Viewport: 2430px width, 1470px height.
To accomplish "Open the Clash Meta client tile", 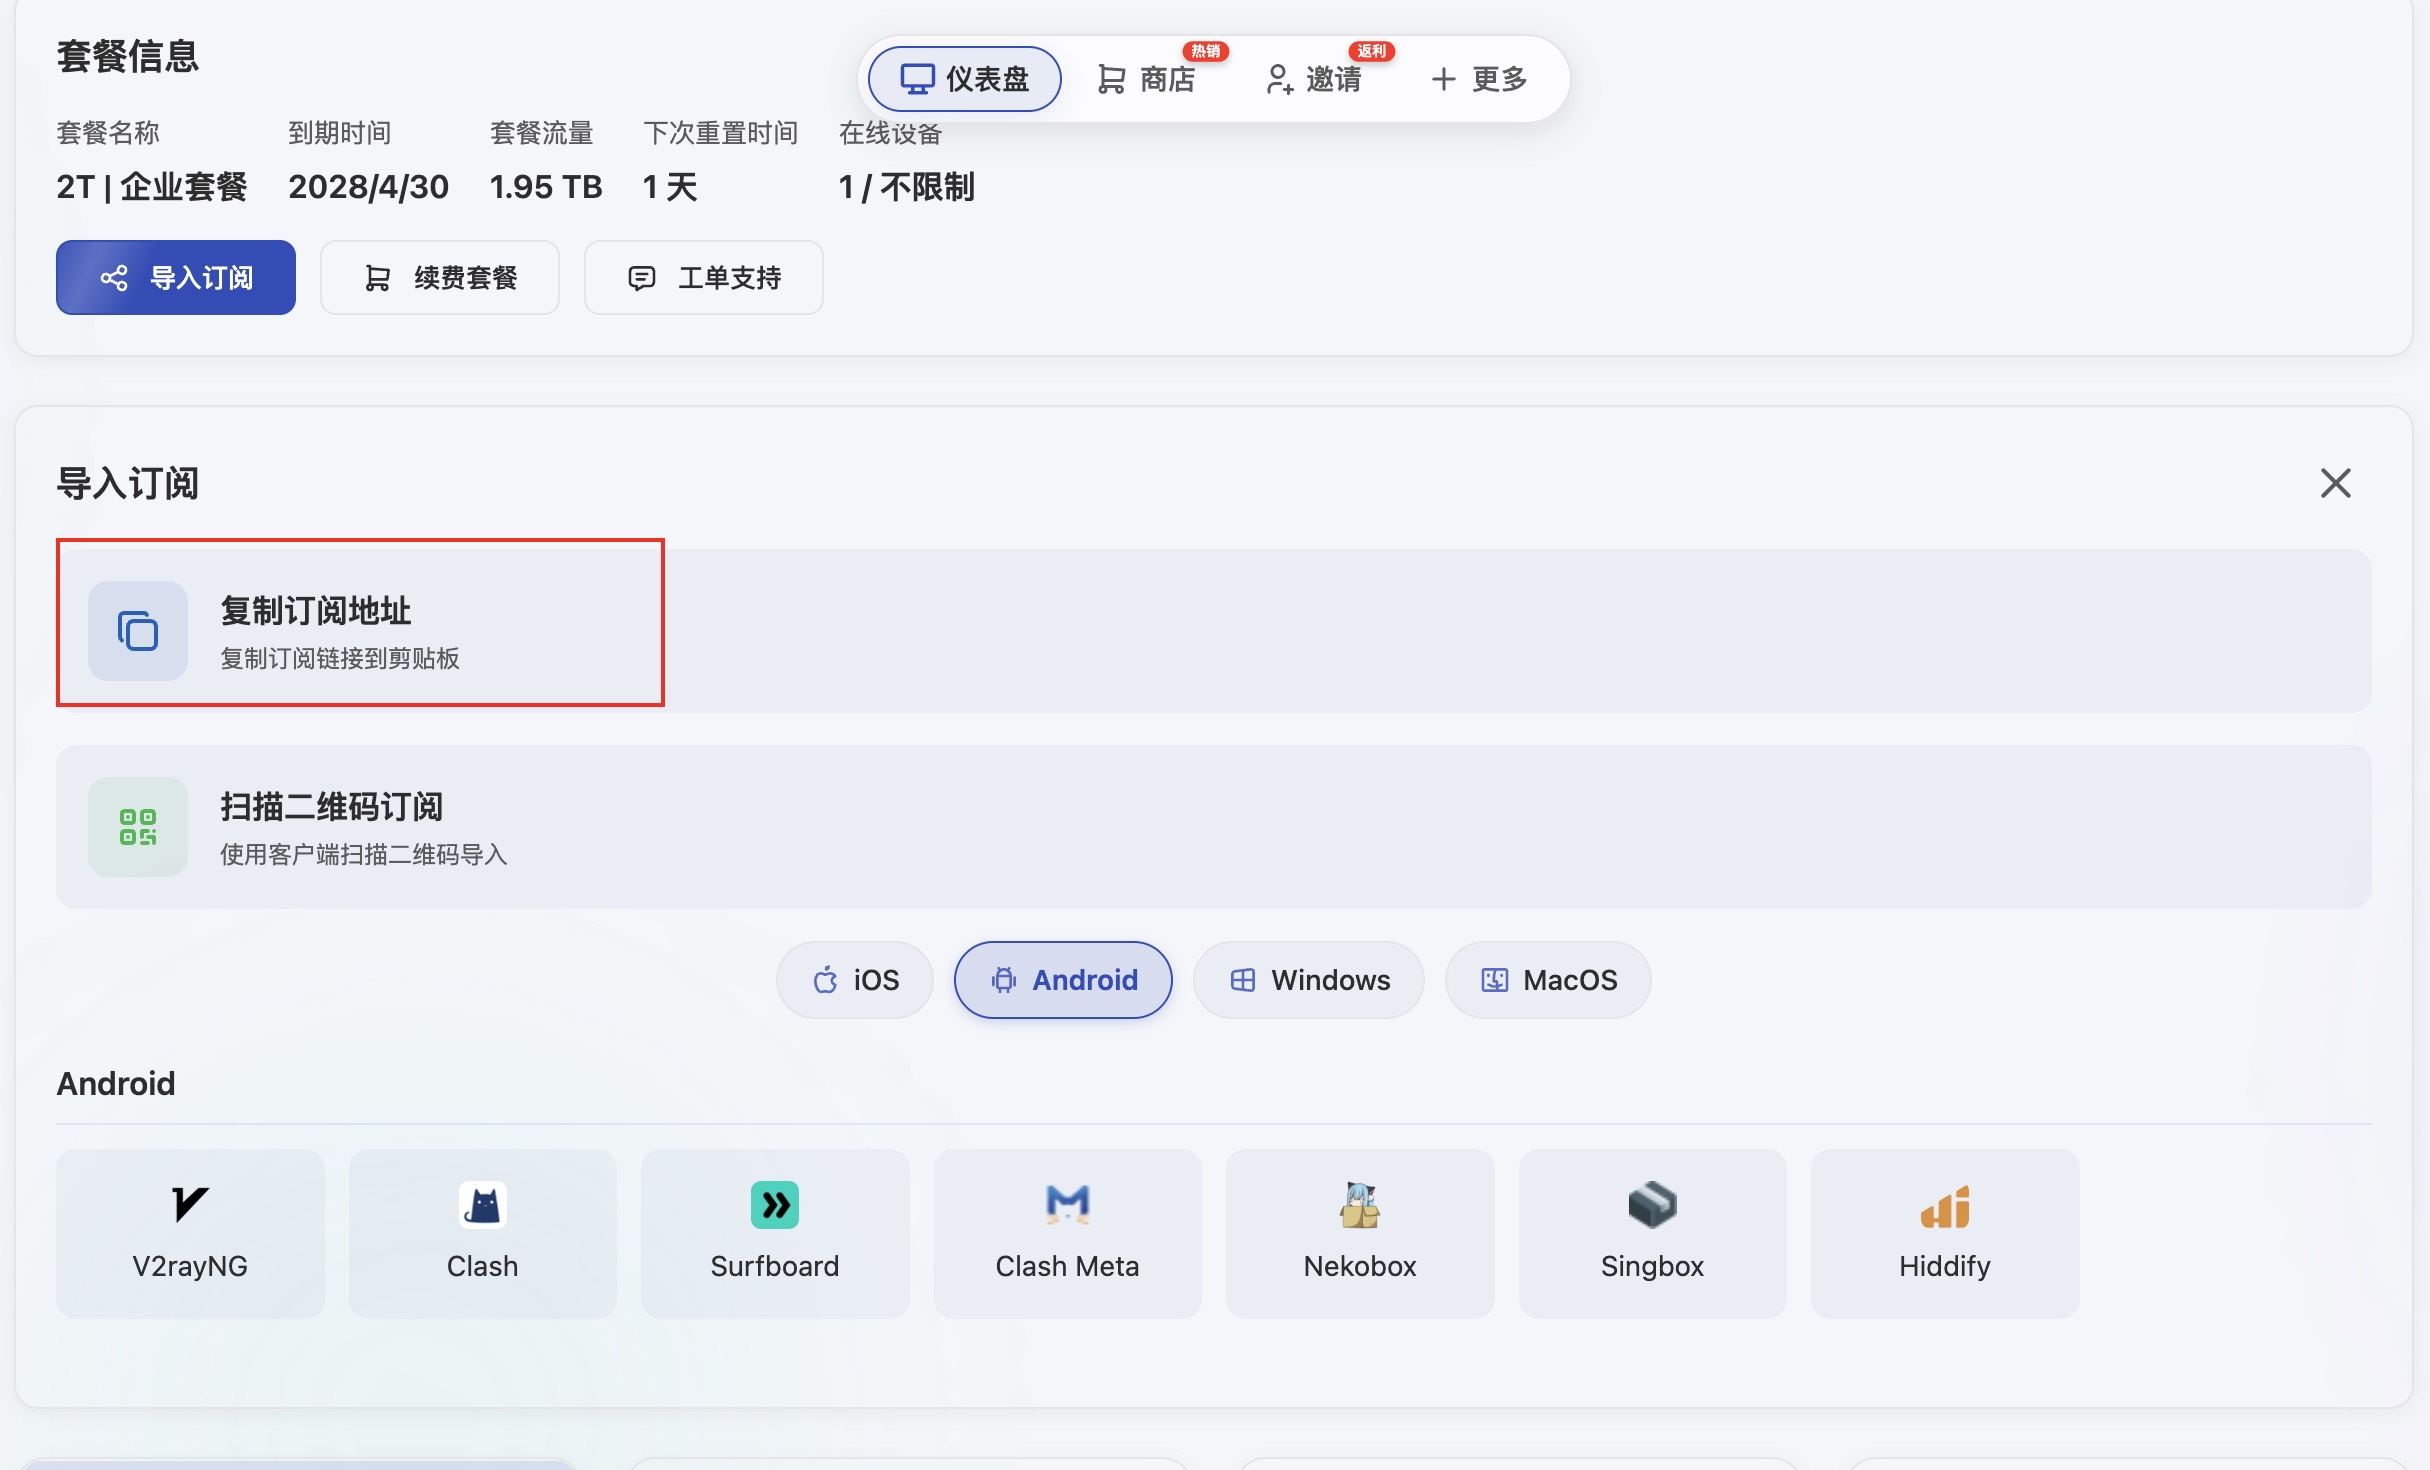I will 1067,1232.
